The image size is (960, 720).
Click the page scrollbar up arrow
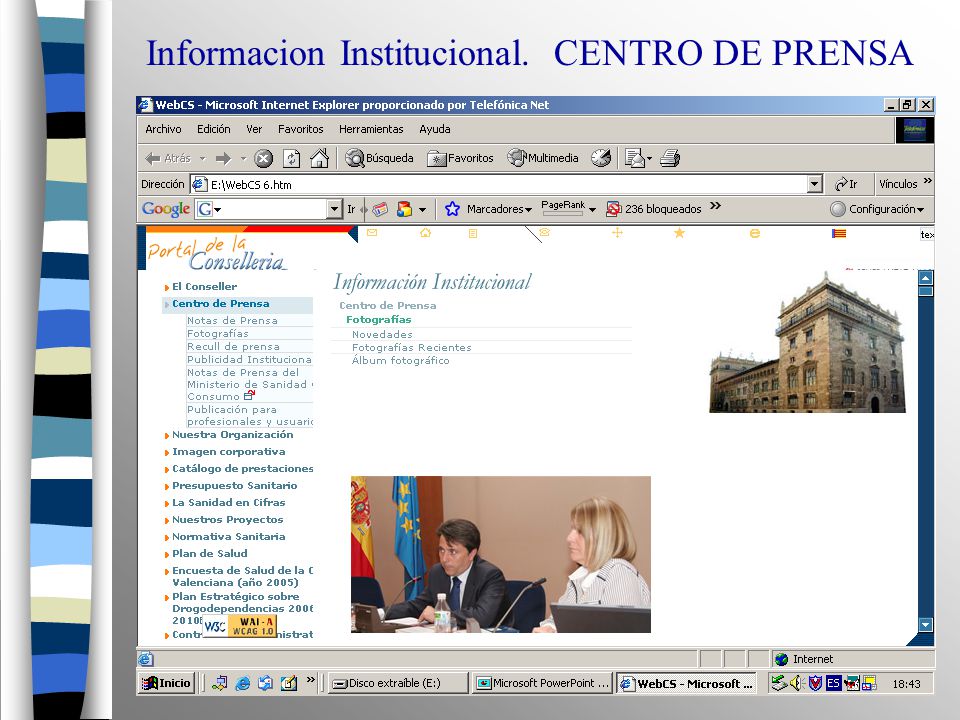(926, 279)
